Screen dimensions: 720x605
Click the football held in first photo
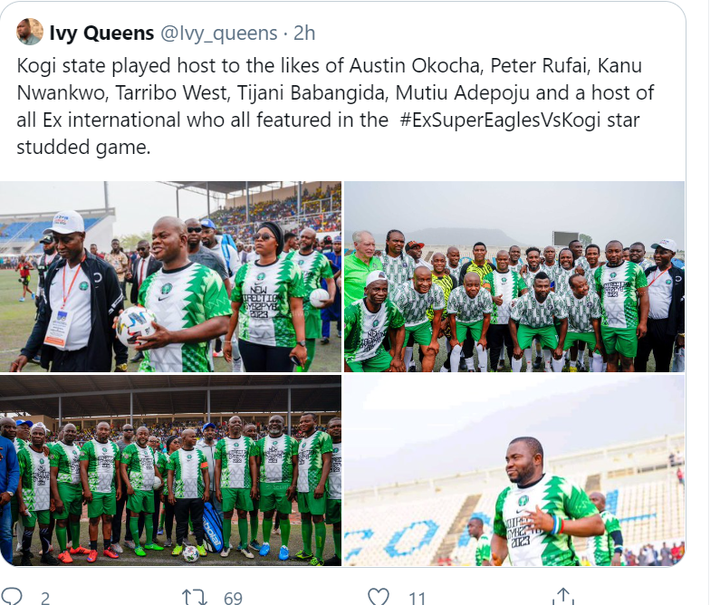[136, 326]
